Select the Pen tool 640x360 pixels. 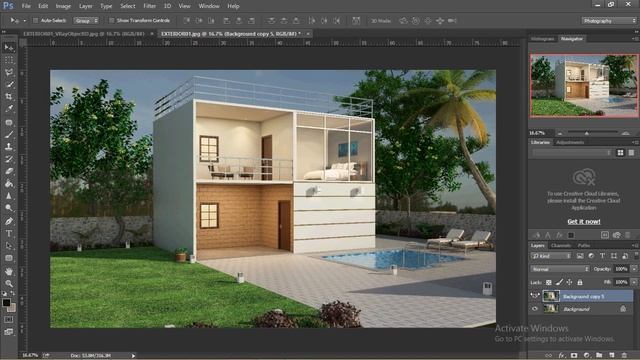tap(9, 221)
